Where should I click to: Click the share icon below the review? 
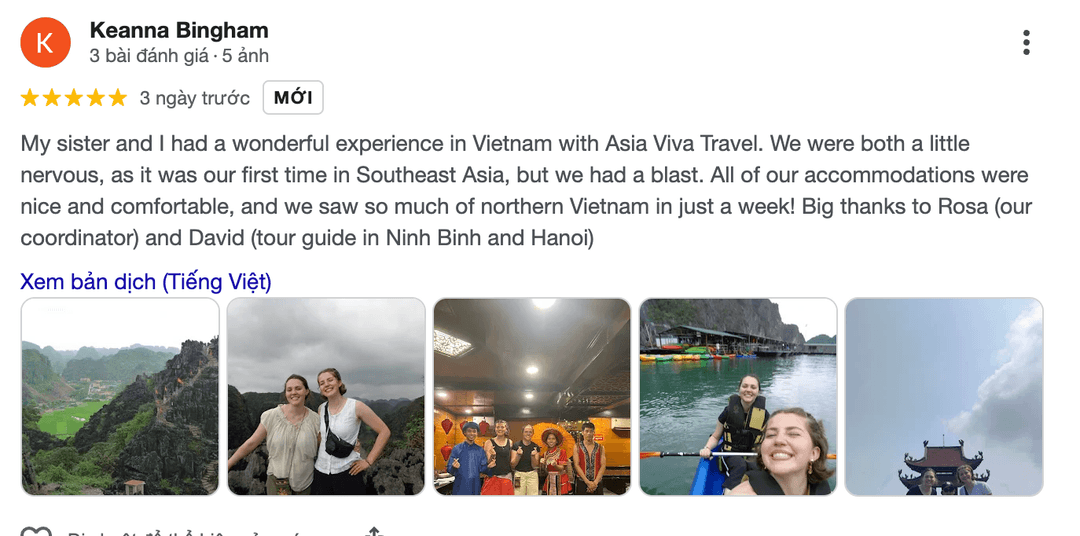click(374, 531)
